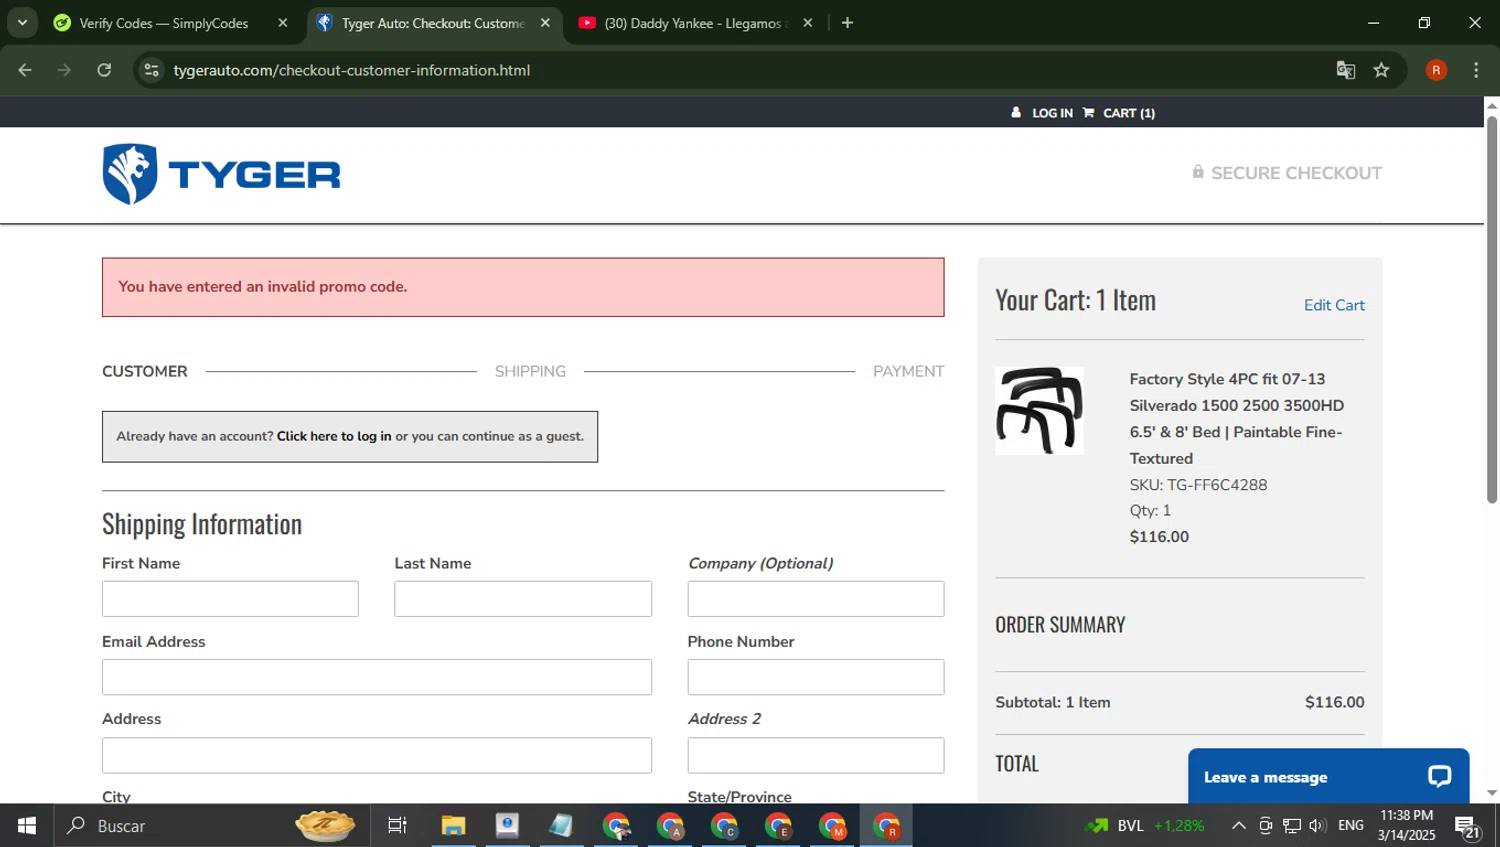Open the Chrome profile avatar R
The height and width of the screenshot is (847, 1500).
click(x=1436, y=70)
